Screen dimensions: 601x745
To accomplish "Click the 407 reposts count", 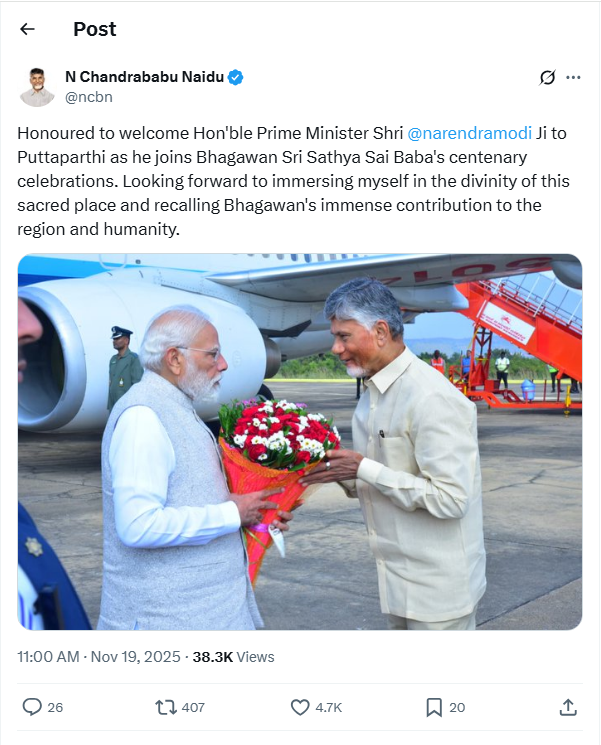I will [x=193, y=707].
